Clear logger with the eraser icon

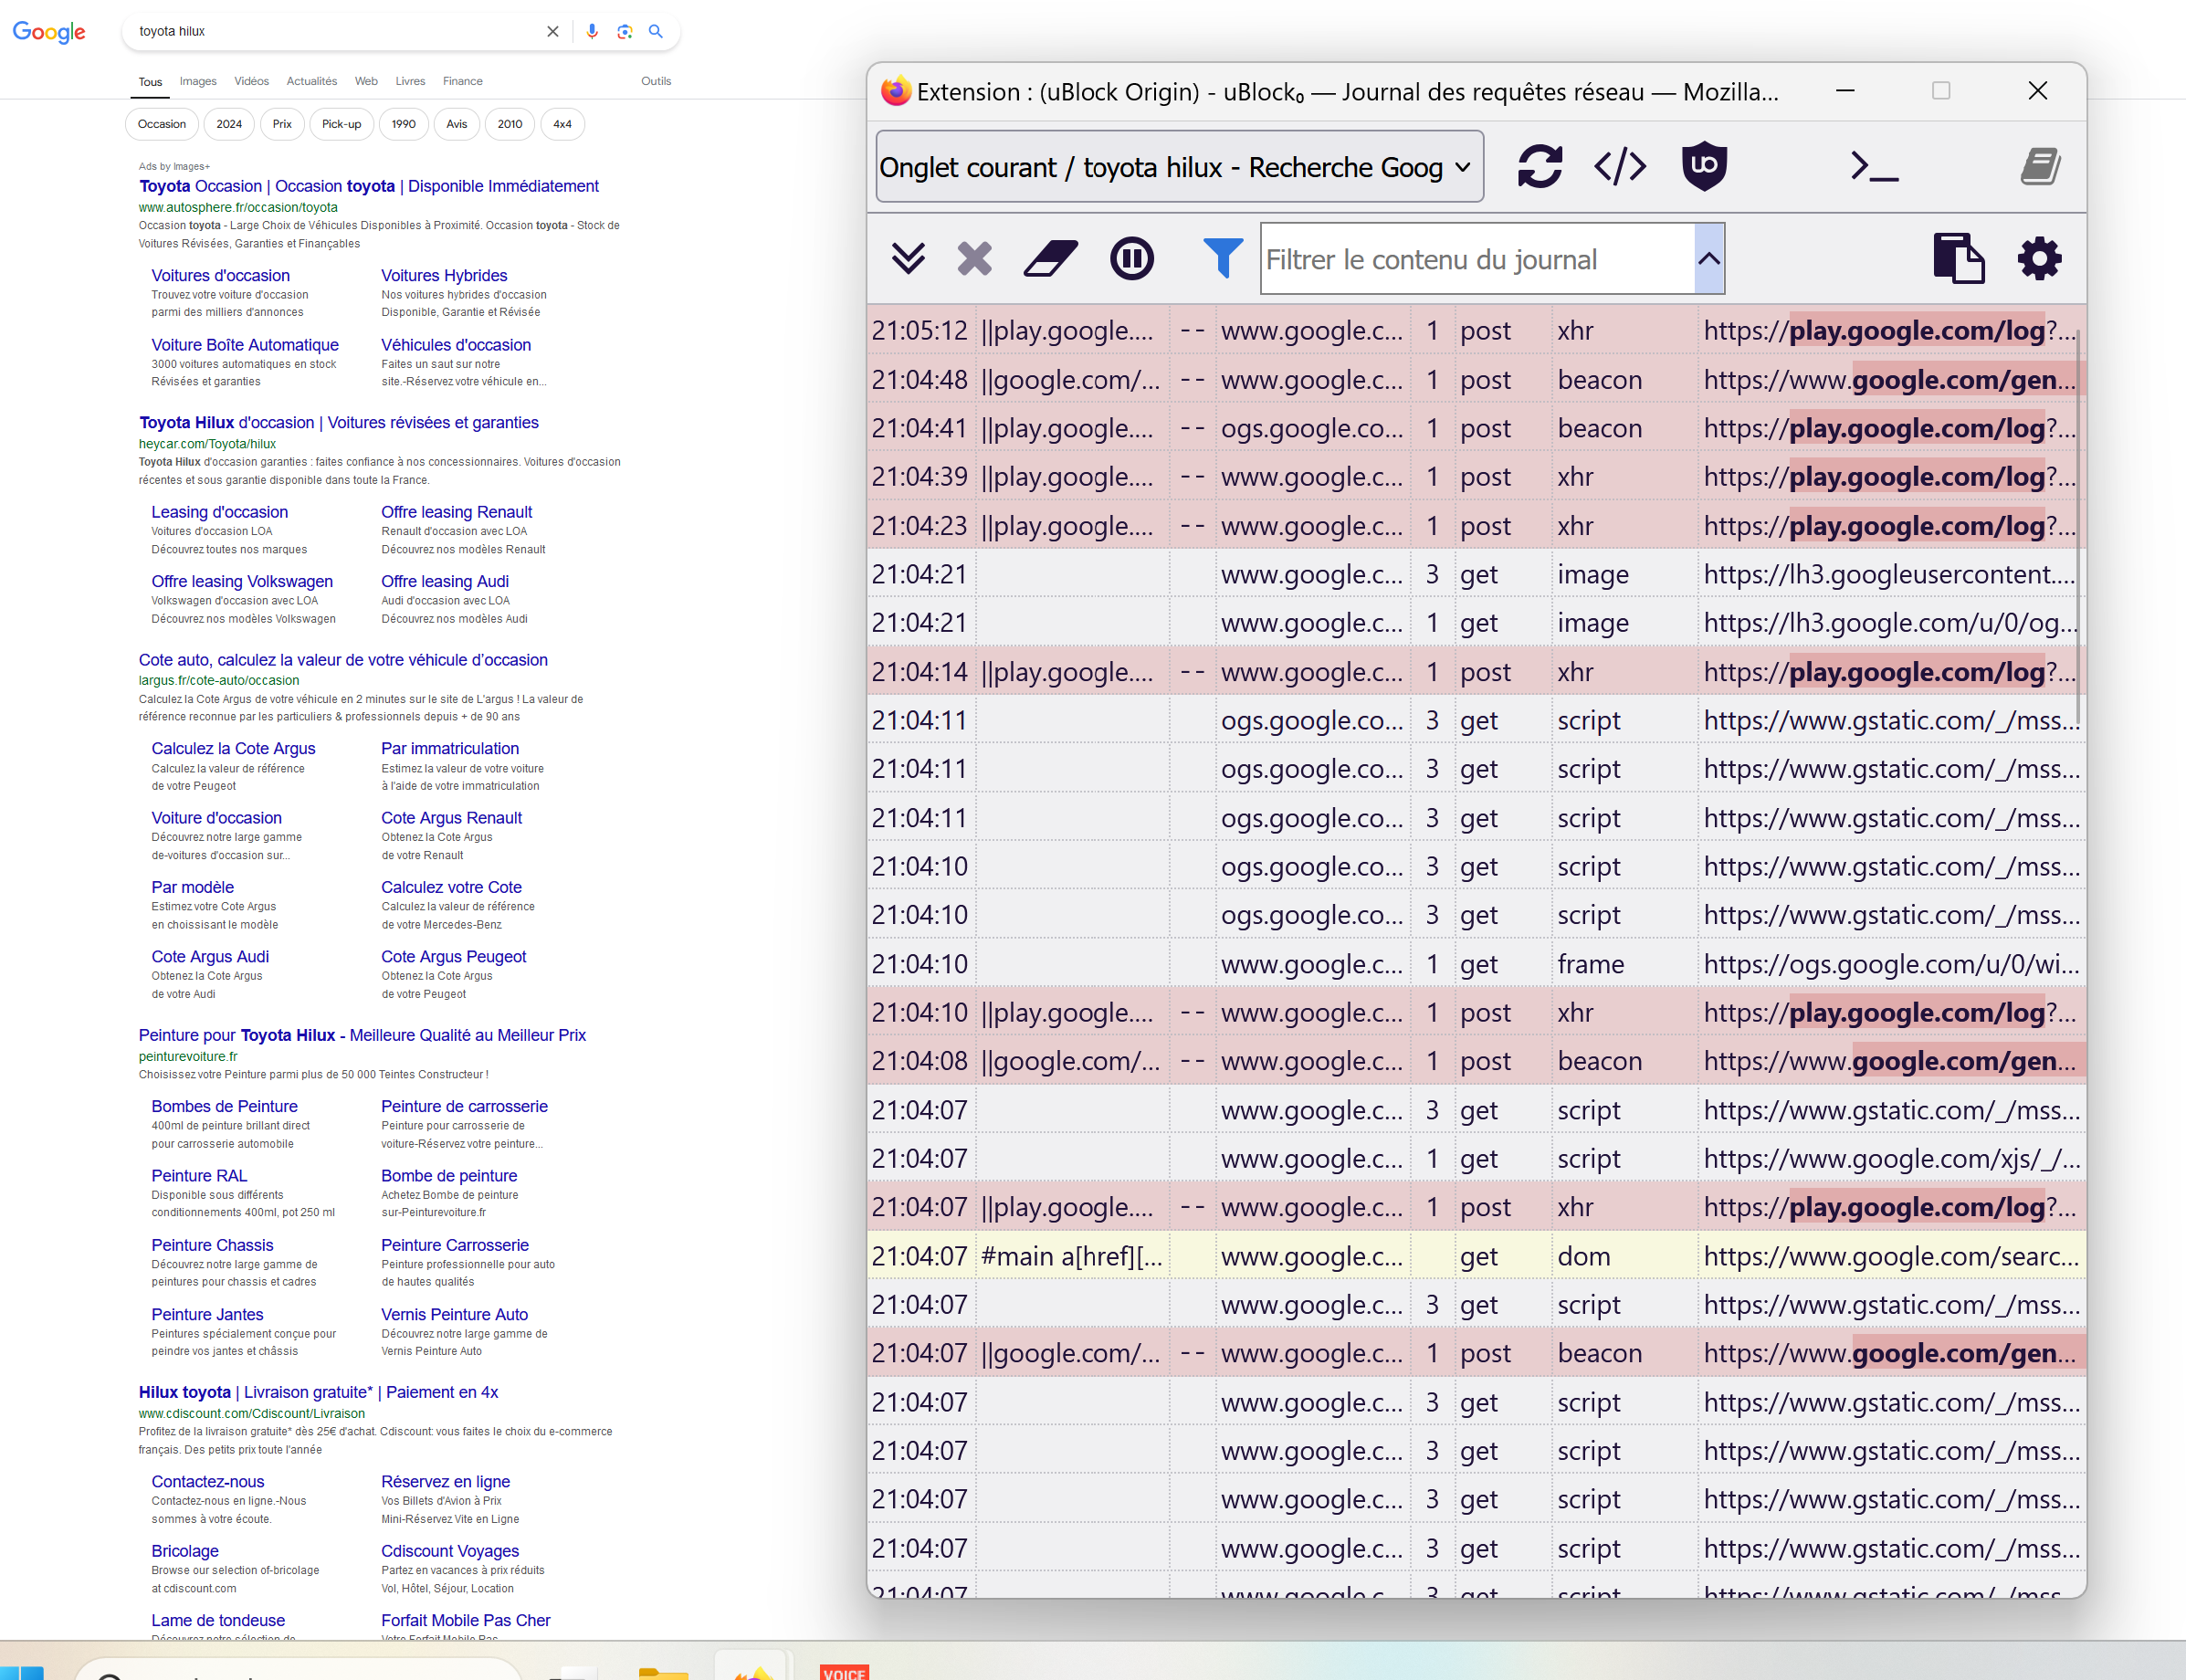pyautogui.click(x=1050, y=259)
